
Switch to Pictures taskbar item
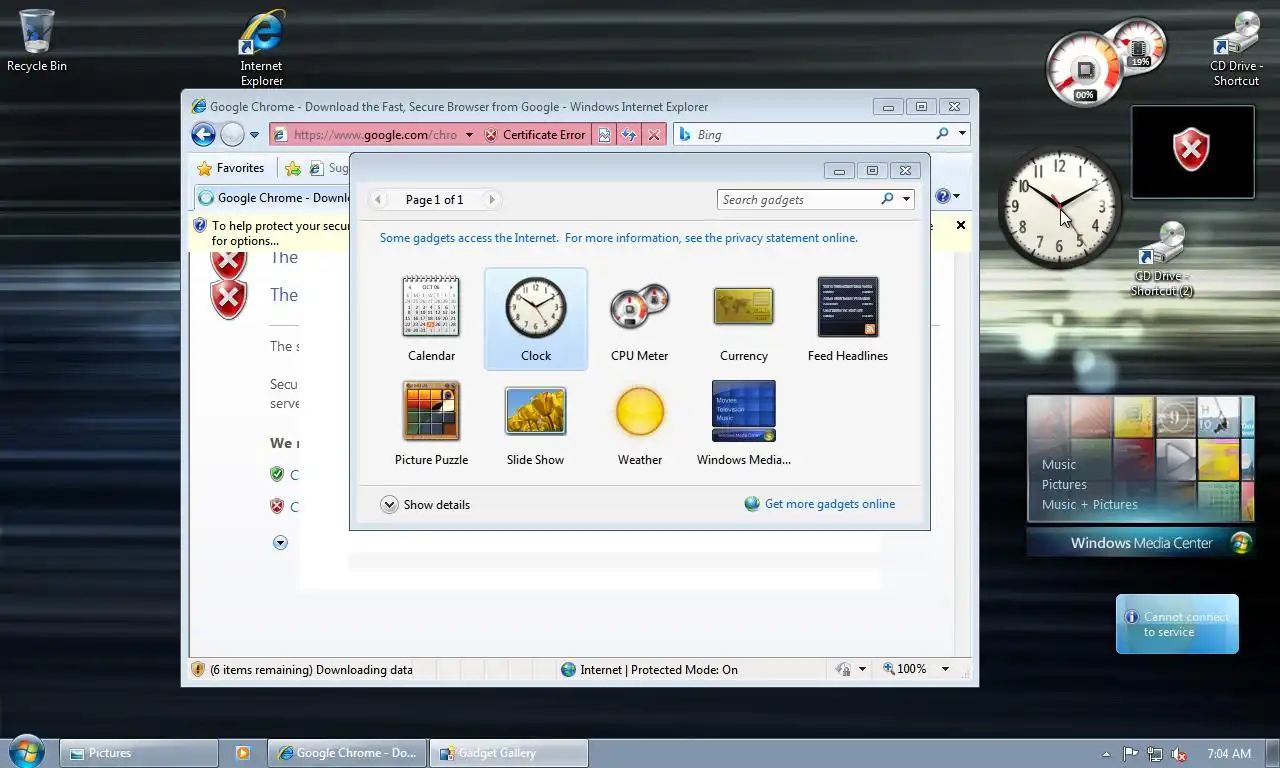tap(139, 753)
